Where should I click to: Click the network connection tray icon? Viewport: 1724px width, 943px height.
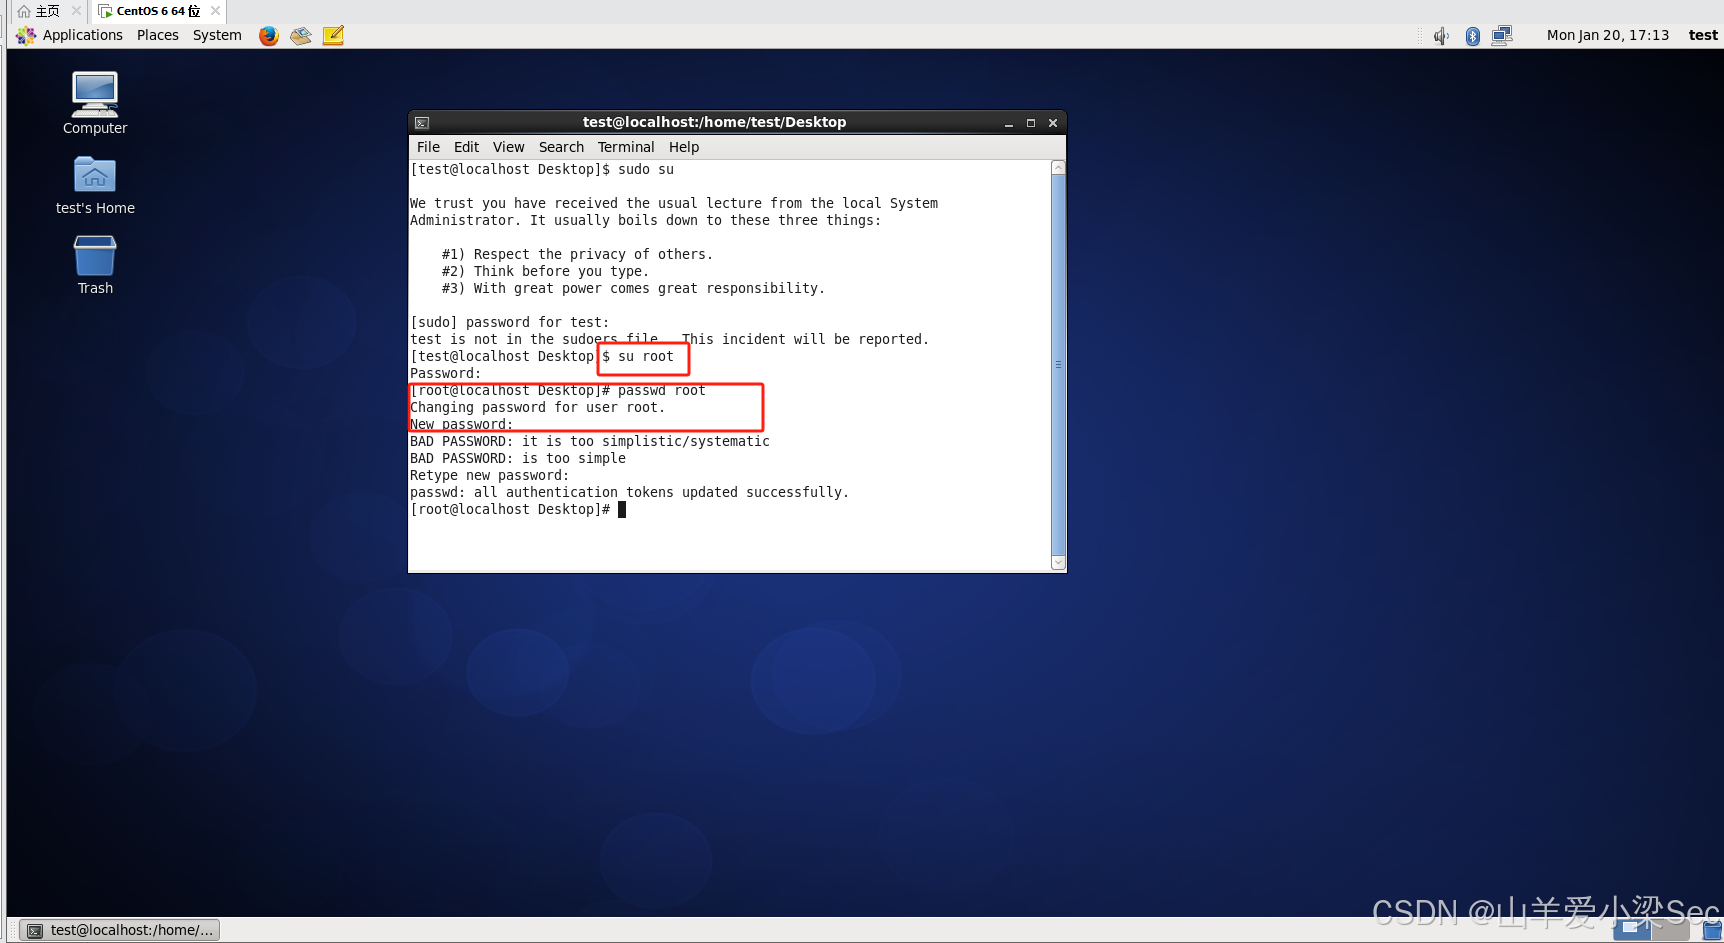[1502, 36]
